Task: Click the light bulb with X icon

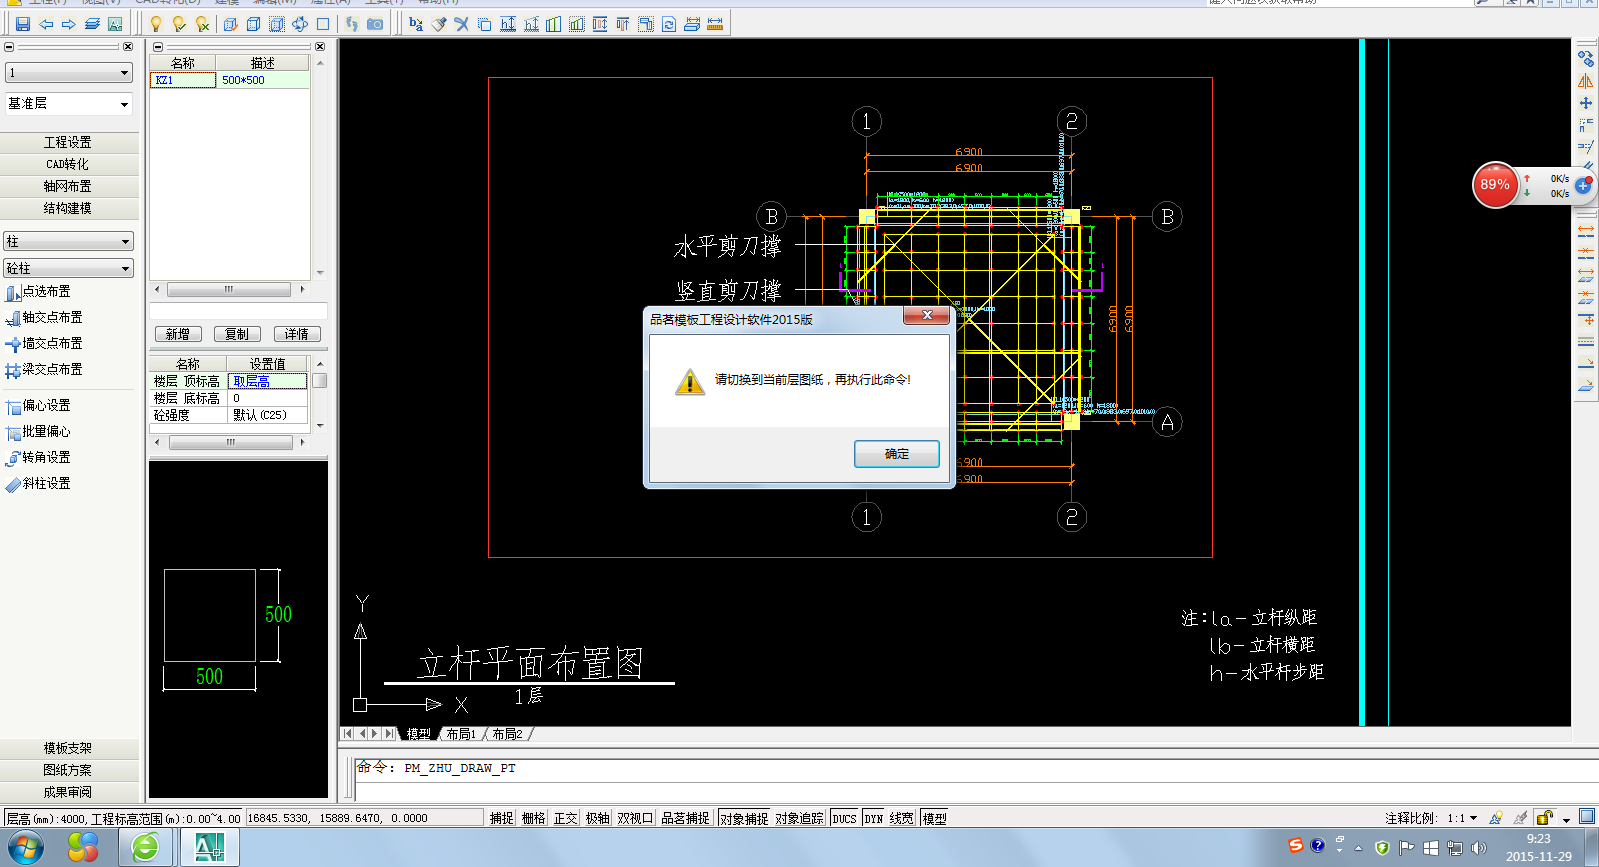Action: [202, 24]
